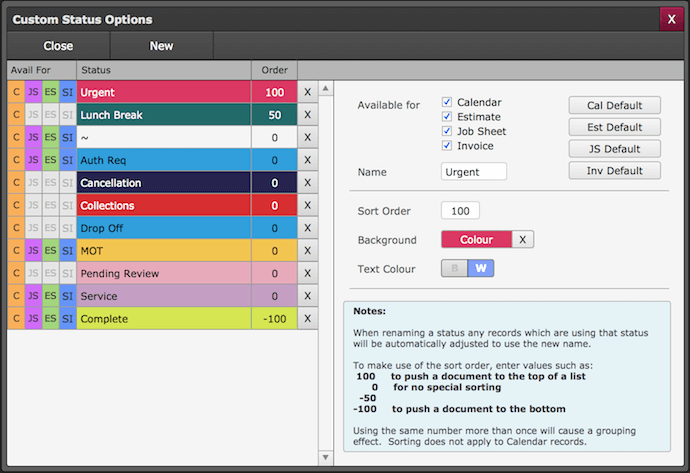690x473 pixels.
Task: Toggle the Estimate checkbox
Action: [x=447, y=117]
